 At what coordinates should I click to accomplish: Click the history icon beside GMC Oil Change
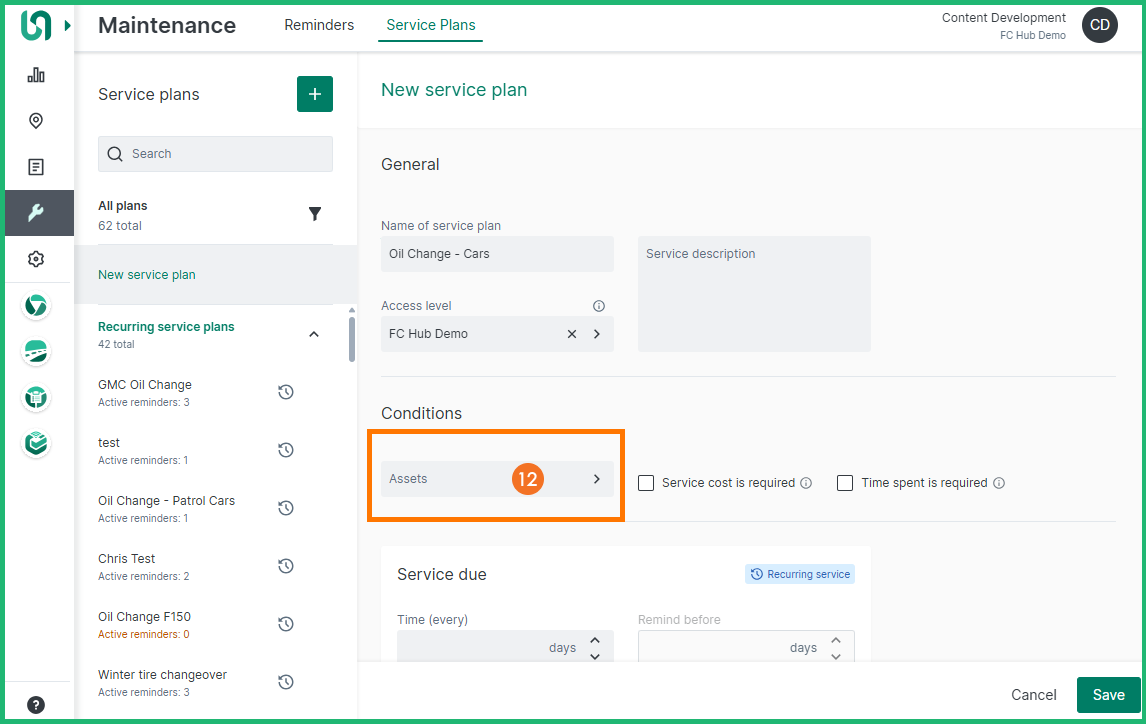(286, 392)
